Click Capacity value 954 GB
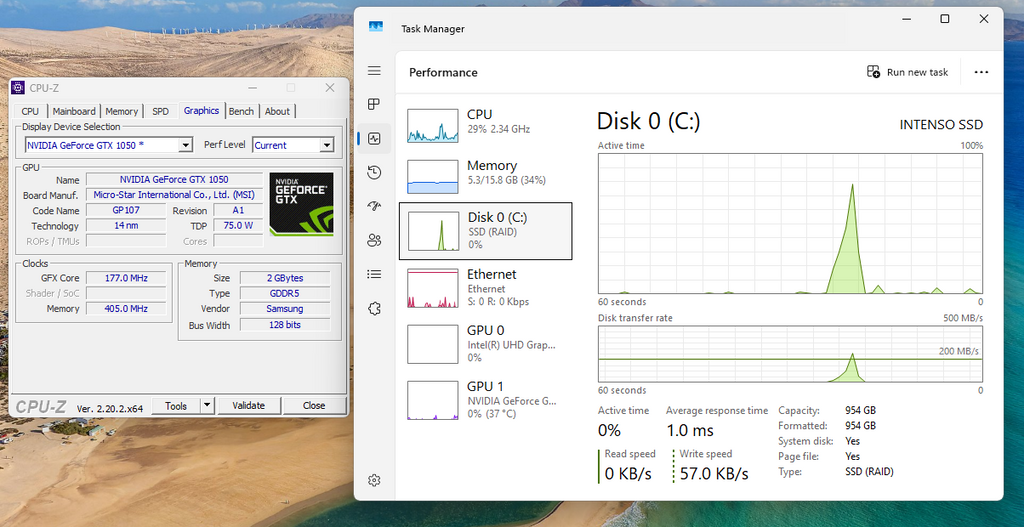This screenshot has width=1024, height=527. [860, 410]
